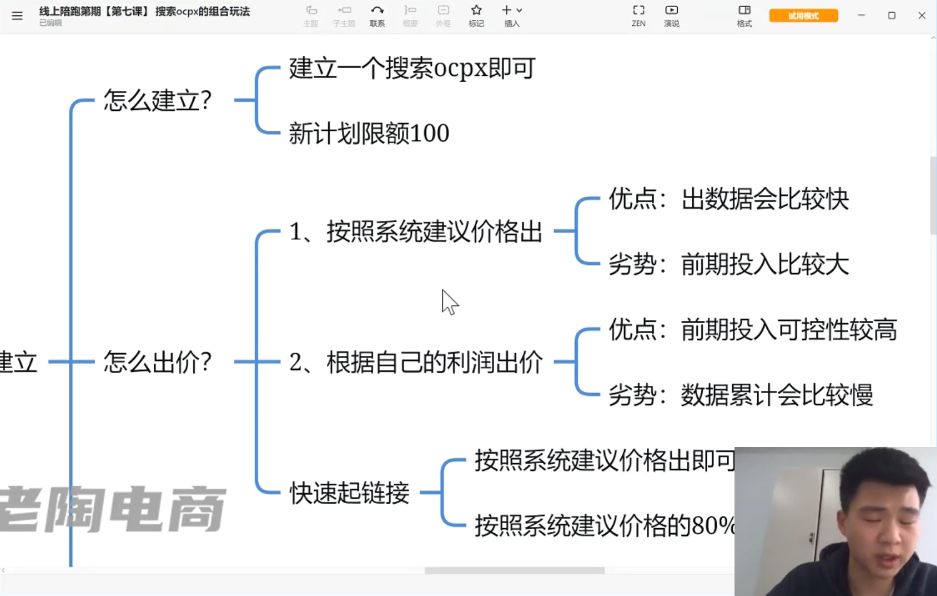
Task: Select the 优点:前期投入可控性较高 node
Action: [752, 329]
